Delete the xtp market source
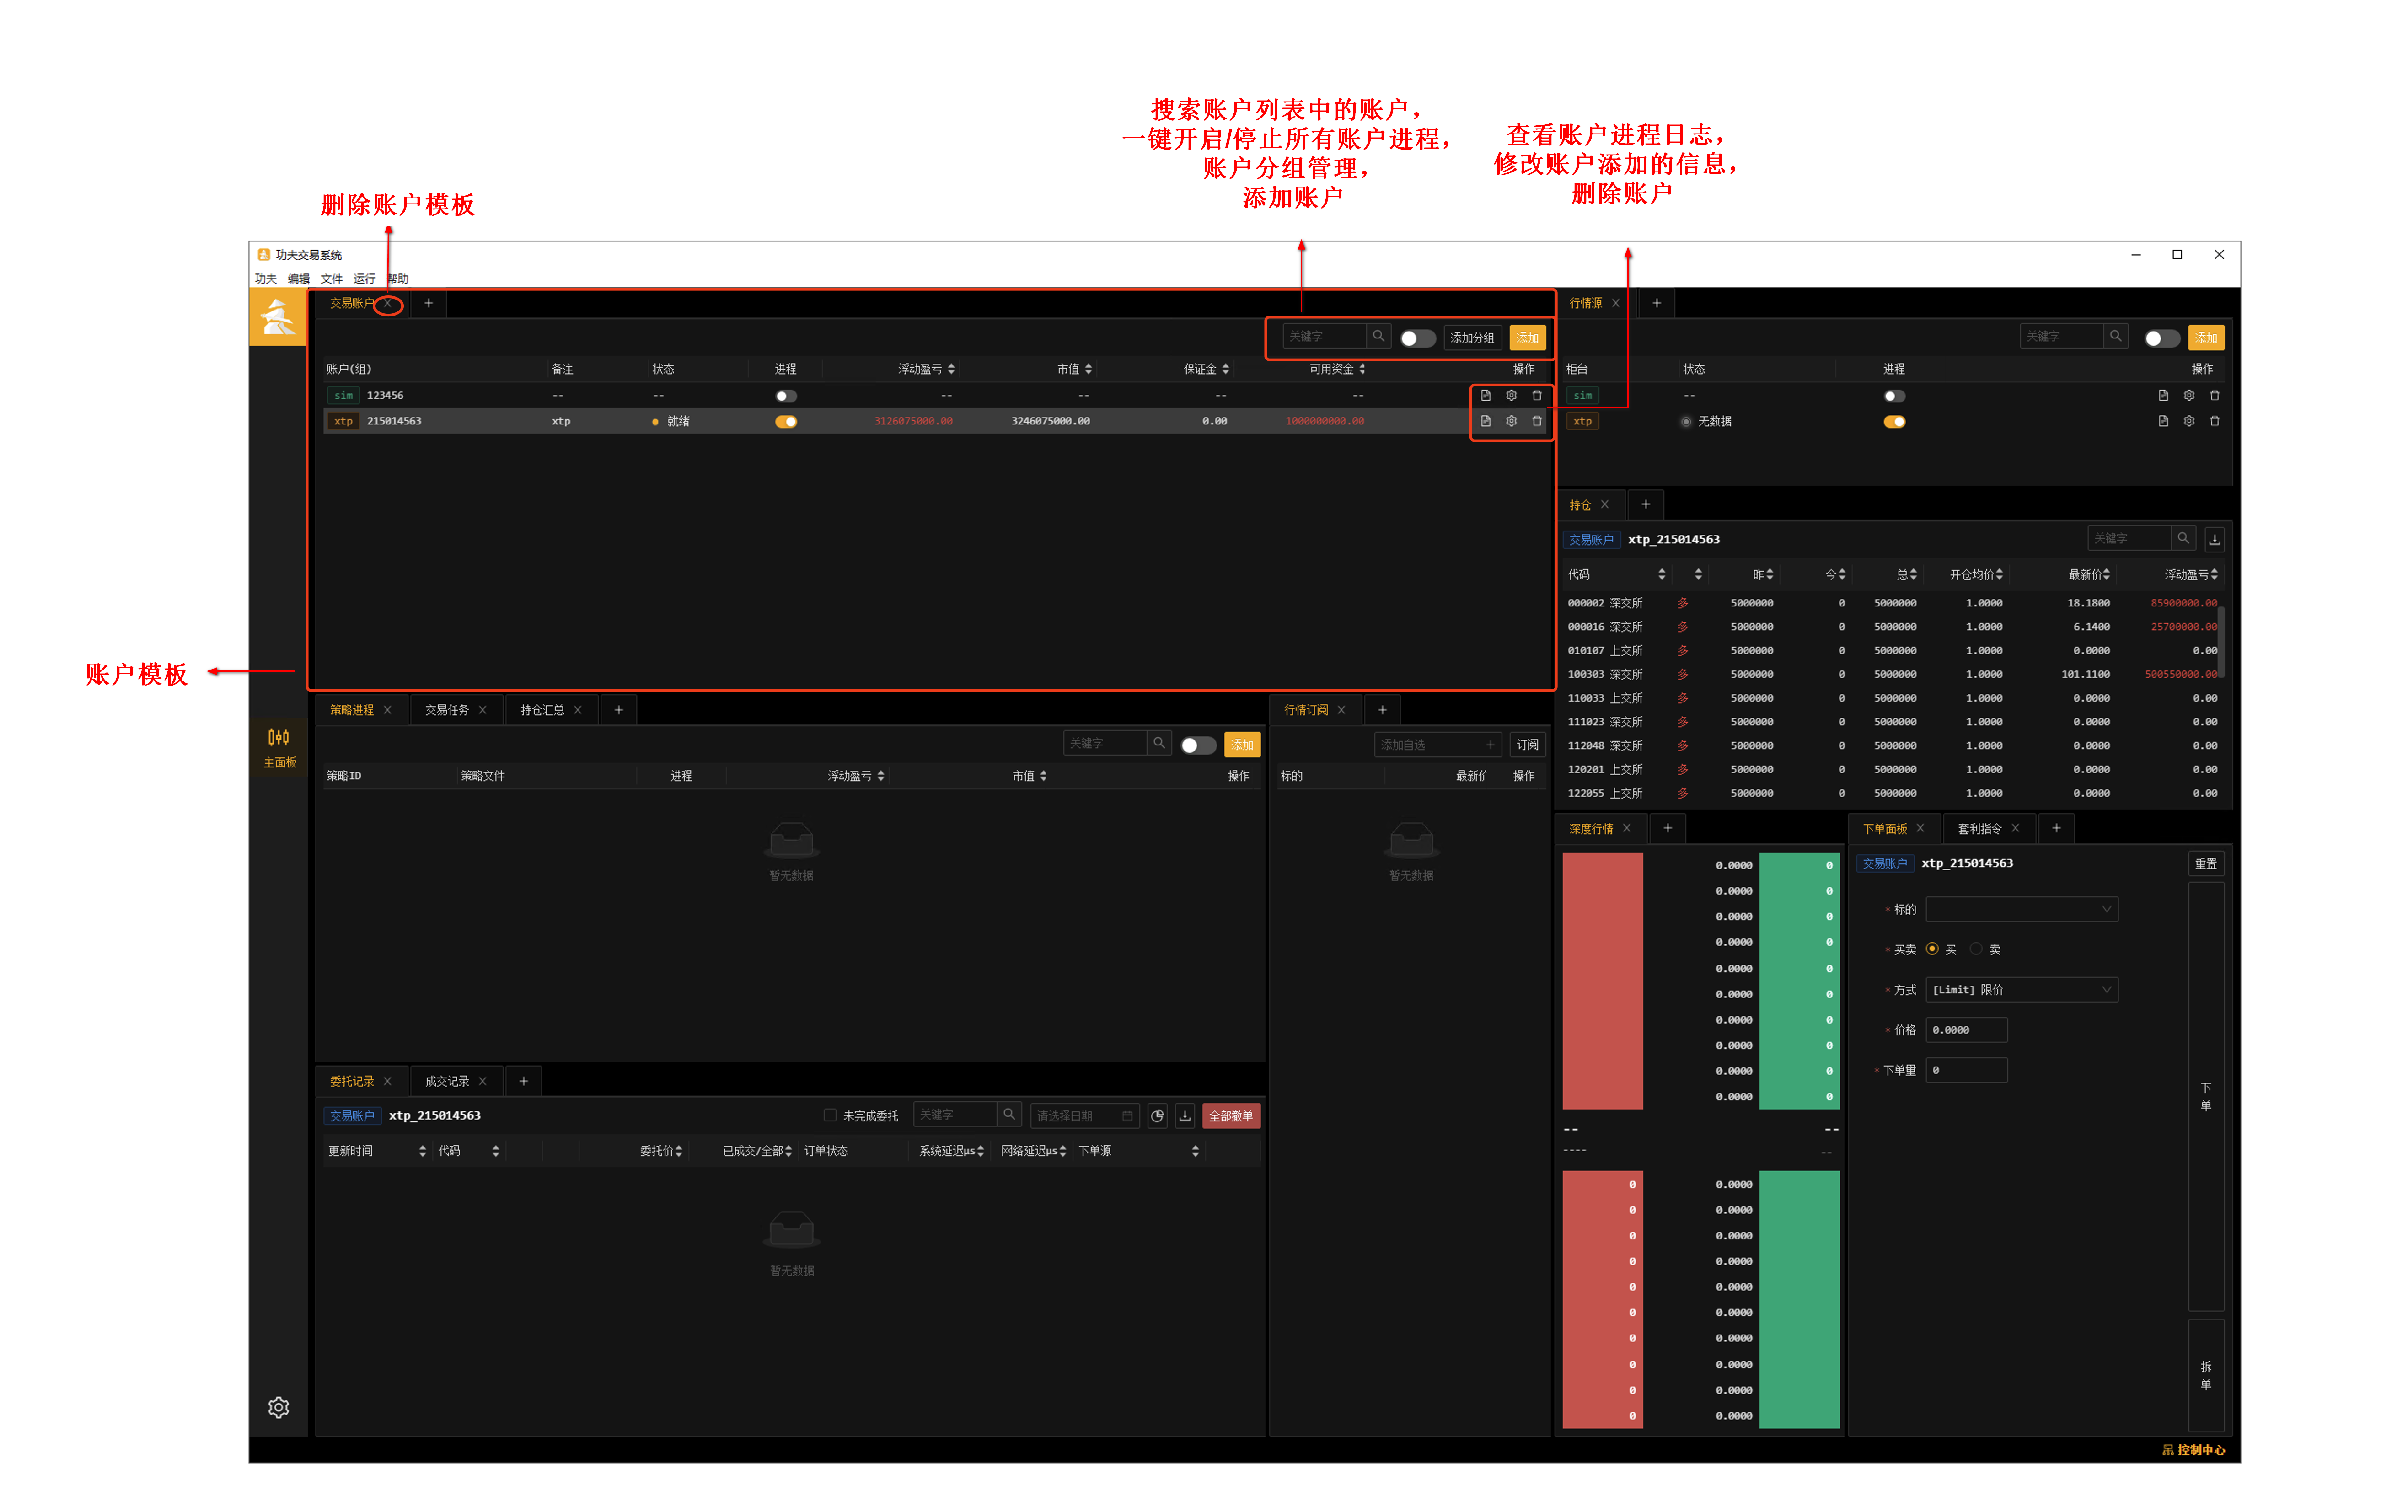This screenshot has height=1512, width=2408. (x=2215, y=422)
